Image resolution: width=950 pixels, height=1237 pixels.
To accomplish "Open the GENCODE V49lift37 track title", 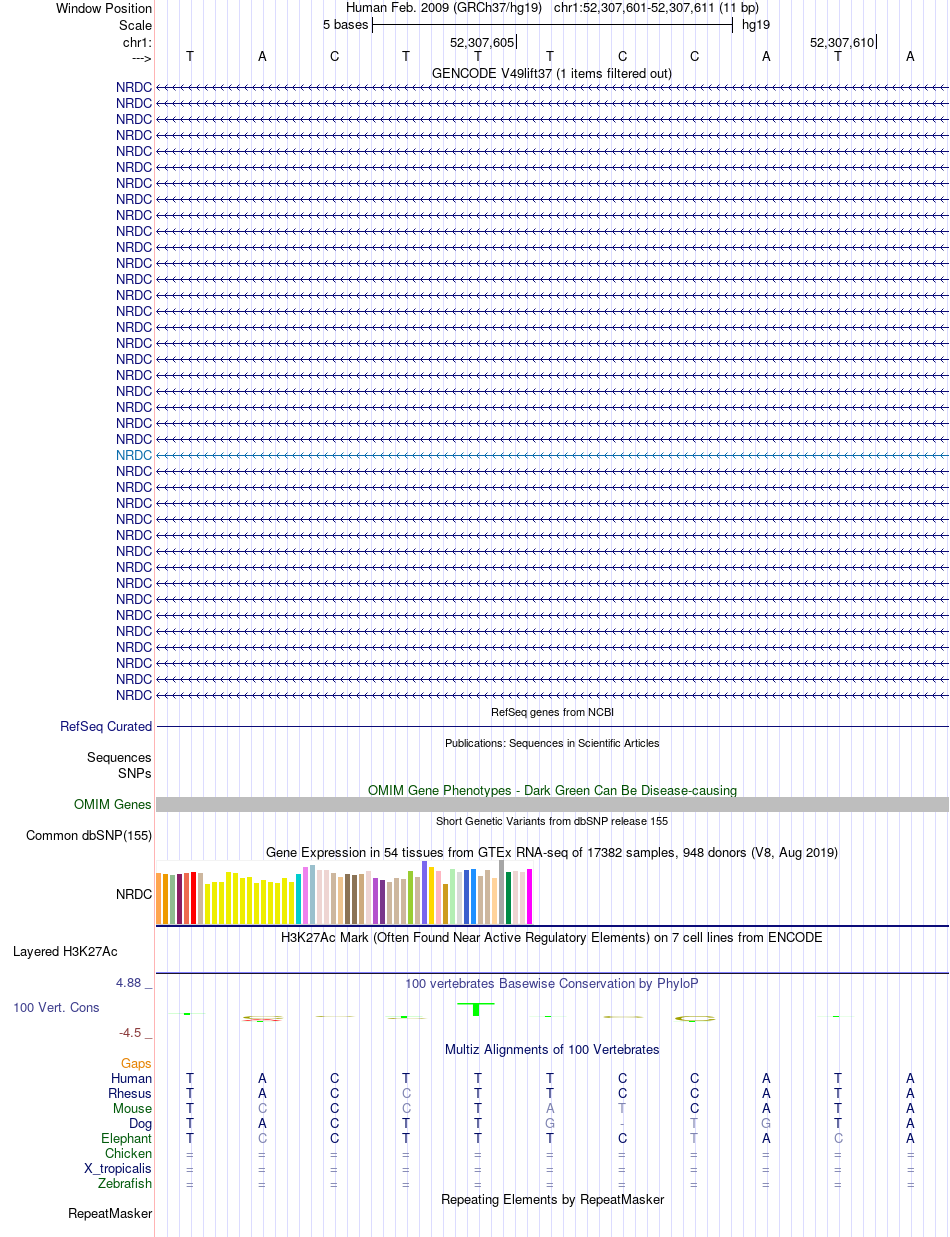I will pyautogui.click(x=551, y=73).
